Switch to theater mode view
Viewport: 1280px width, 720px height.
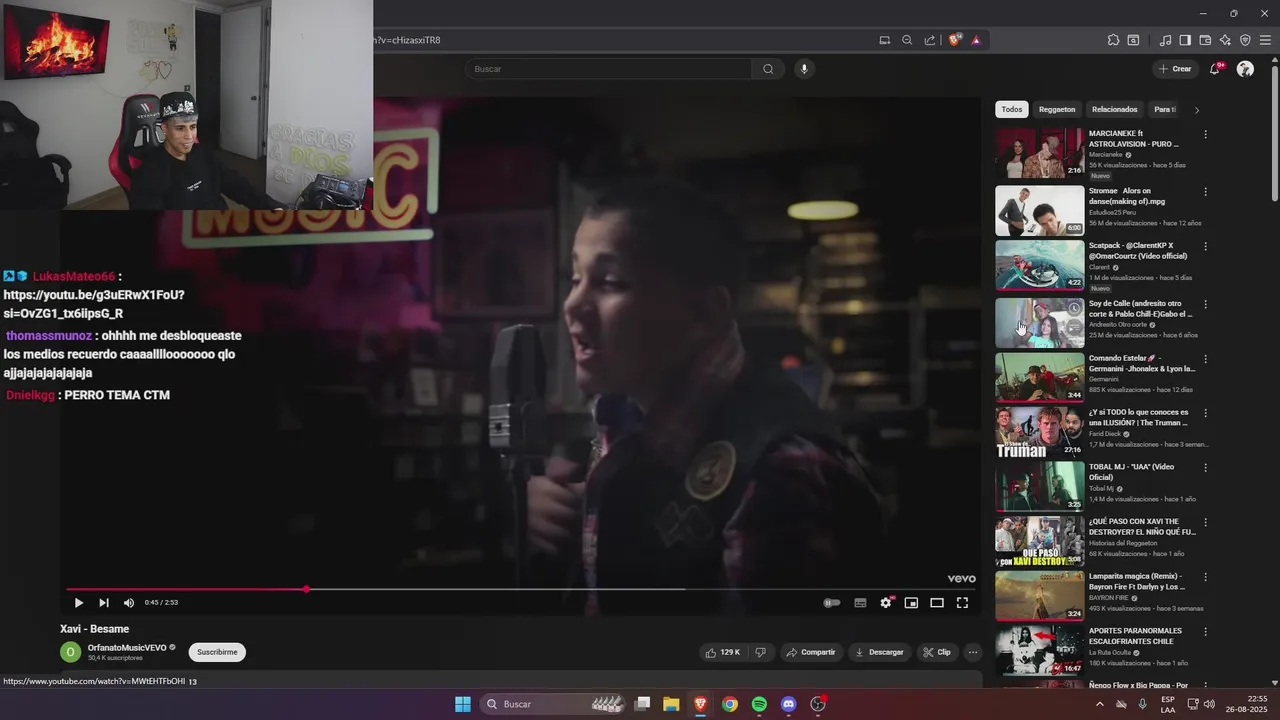(937, 603)
